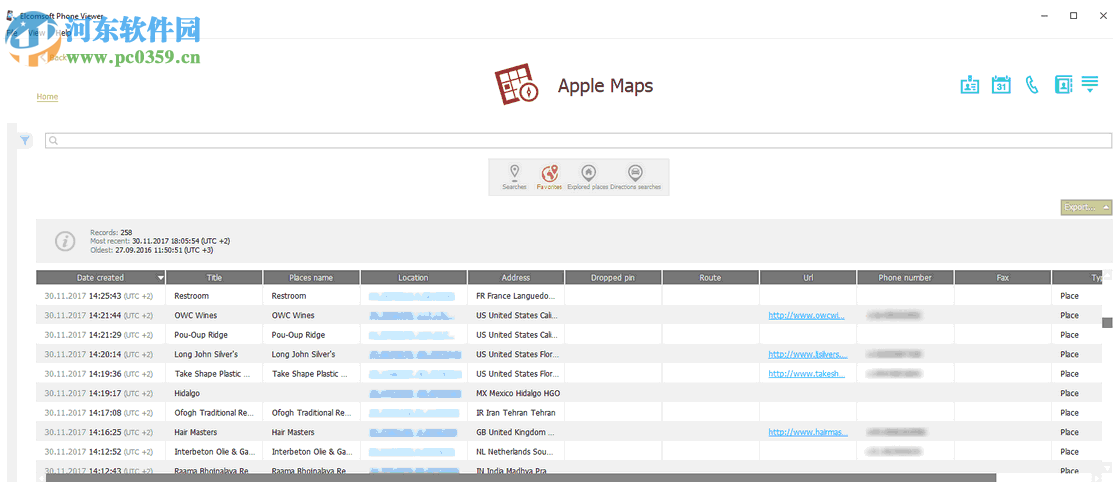Open the Calls phone icon

click(1031, 84)
